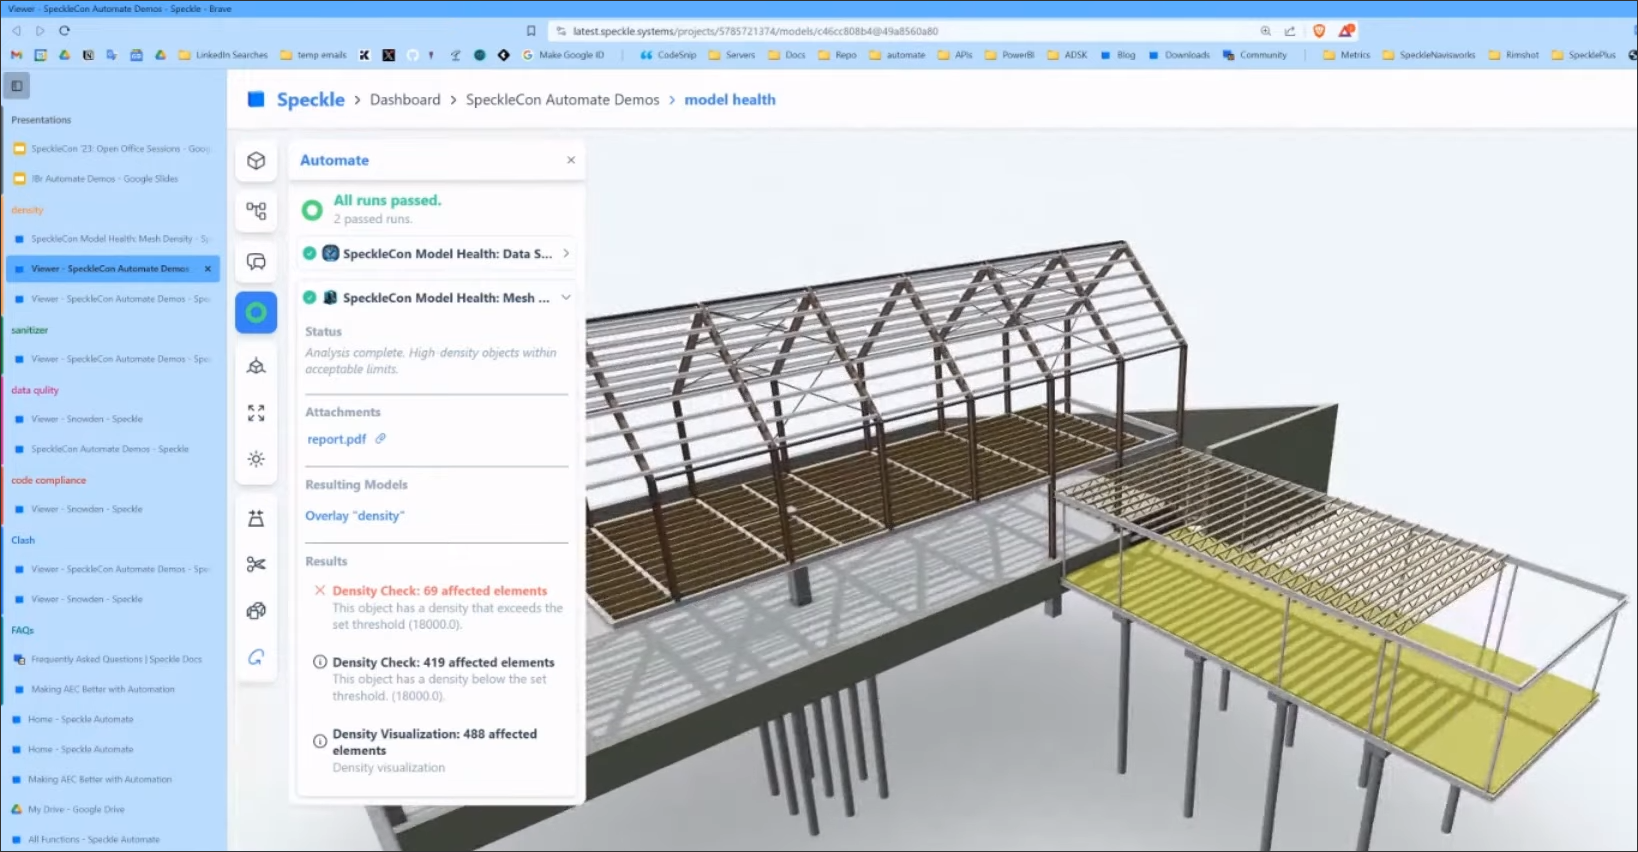The image size is (1638, 852).
Task: Open the report.pdf attachment
Action: click(x=336, y=439)
